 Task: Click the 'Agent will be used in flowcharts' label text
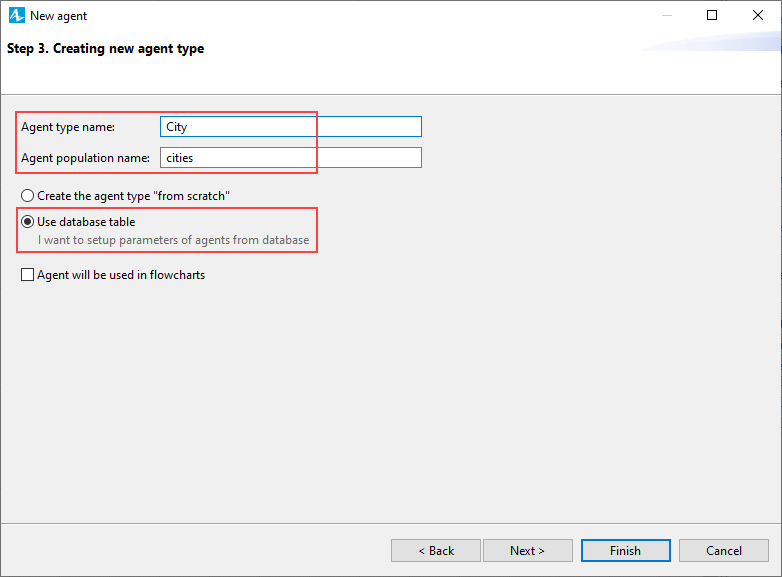coord(121,275)
